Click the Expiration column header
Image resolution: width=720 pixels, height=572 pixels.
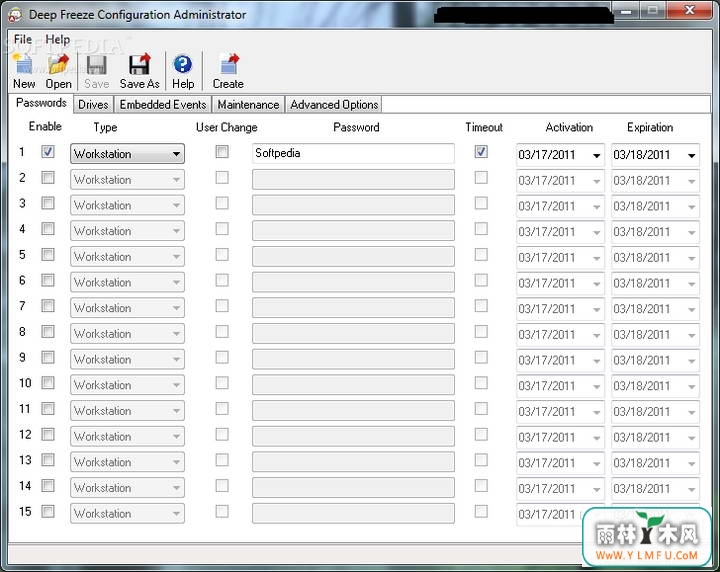point(650,127)
